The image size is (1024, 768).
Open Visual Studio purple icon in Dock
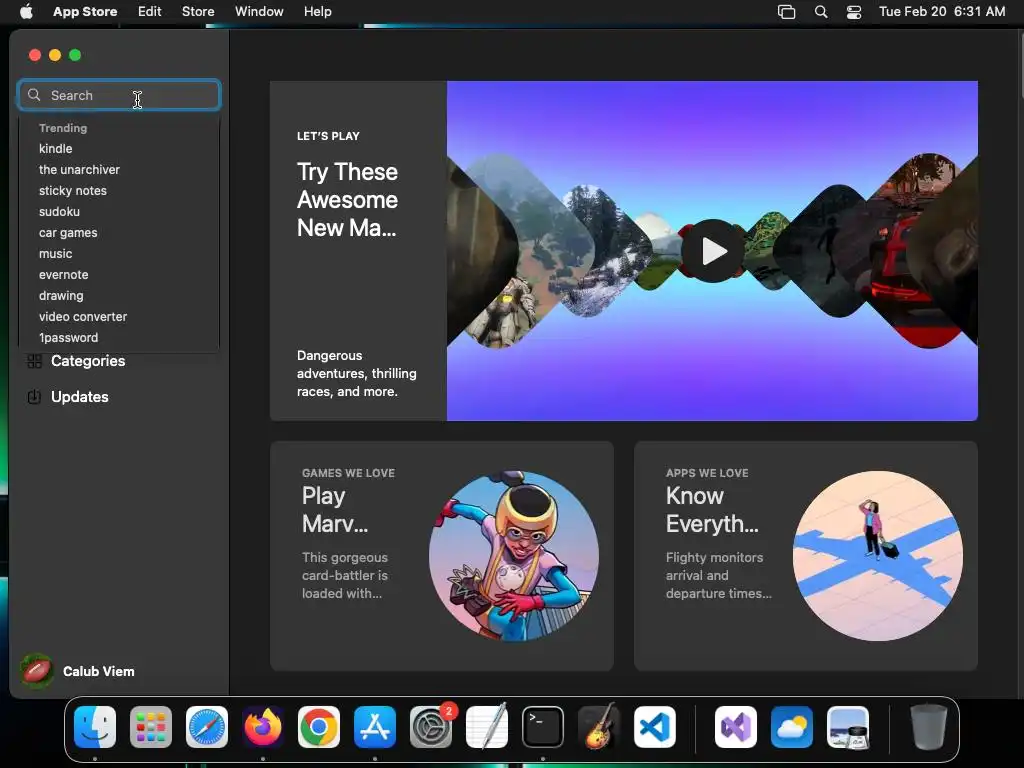click(736, 727)
